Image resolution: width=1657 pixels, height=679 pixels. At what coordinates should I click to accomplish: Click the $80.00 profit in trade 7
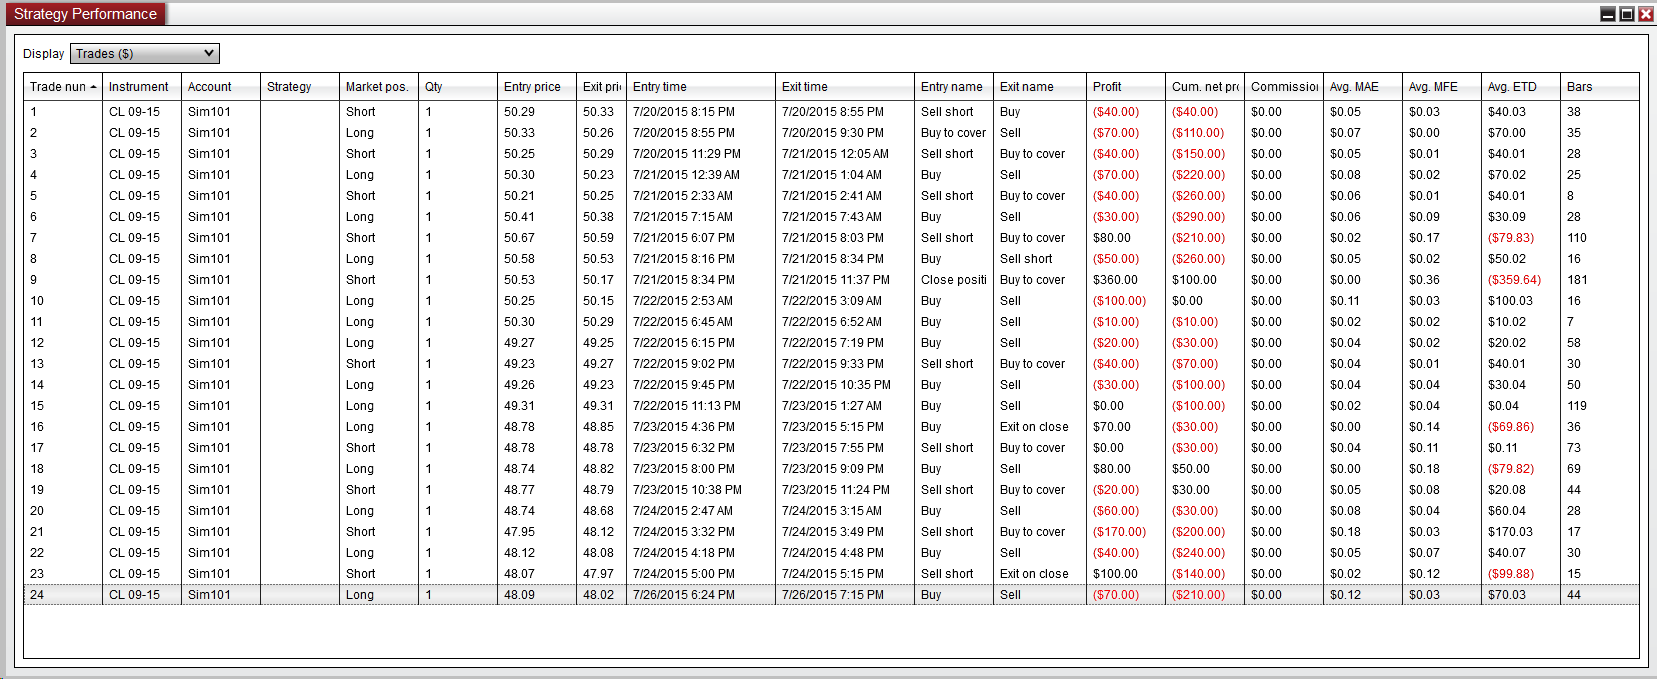pos(1112,238)
